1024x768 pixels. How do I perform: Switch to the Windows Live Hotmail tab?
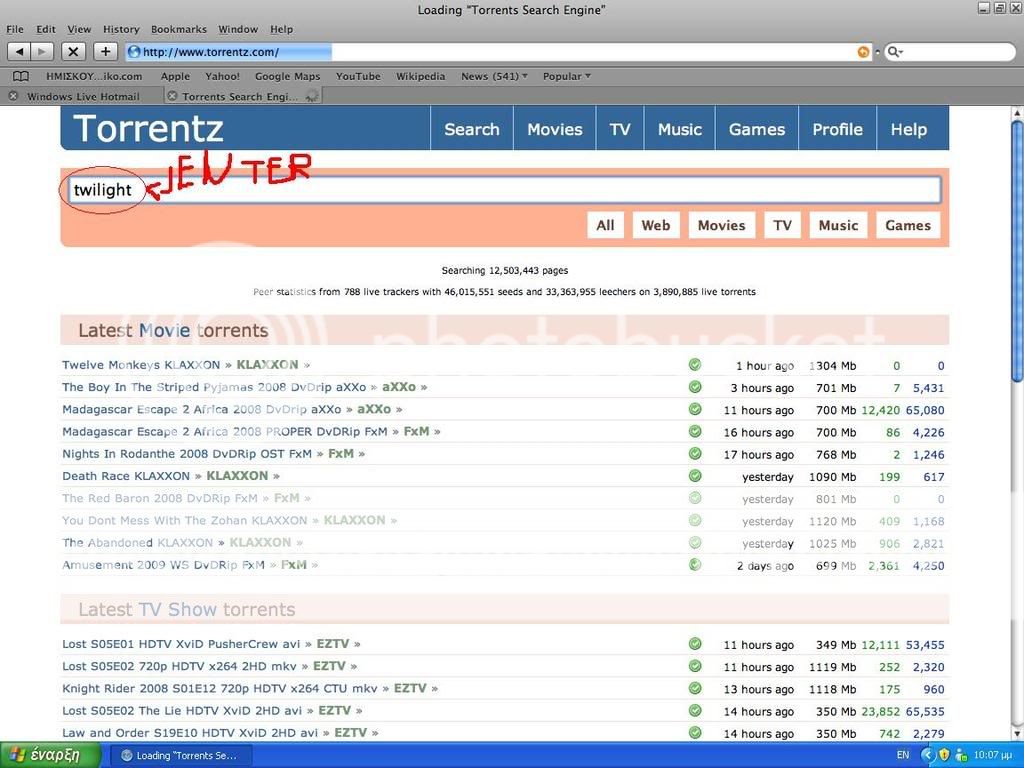click(83, 97)
